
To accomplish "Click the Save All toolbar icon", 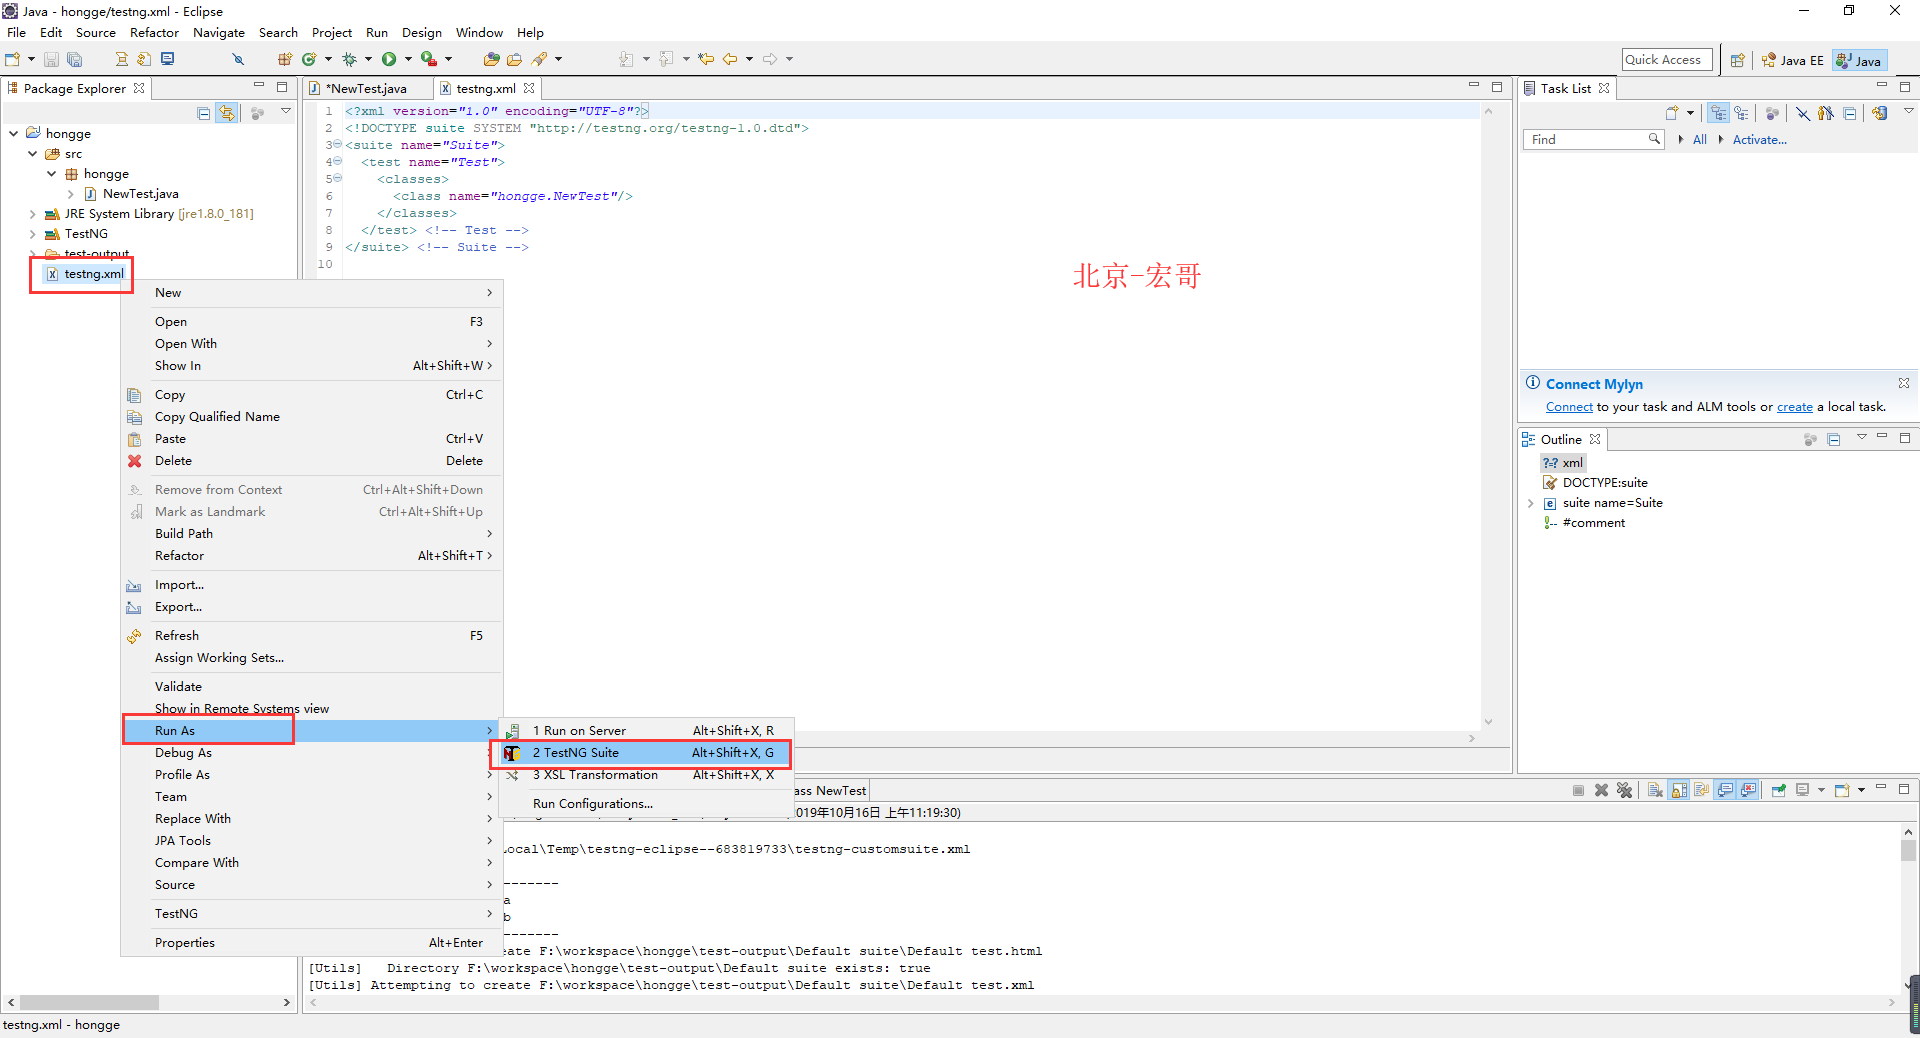I will coord(74,59).
